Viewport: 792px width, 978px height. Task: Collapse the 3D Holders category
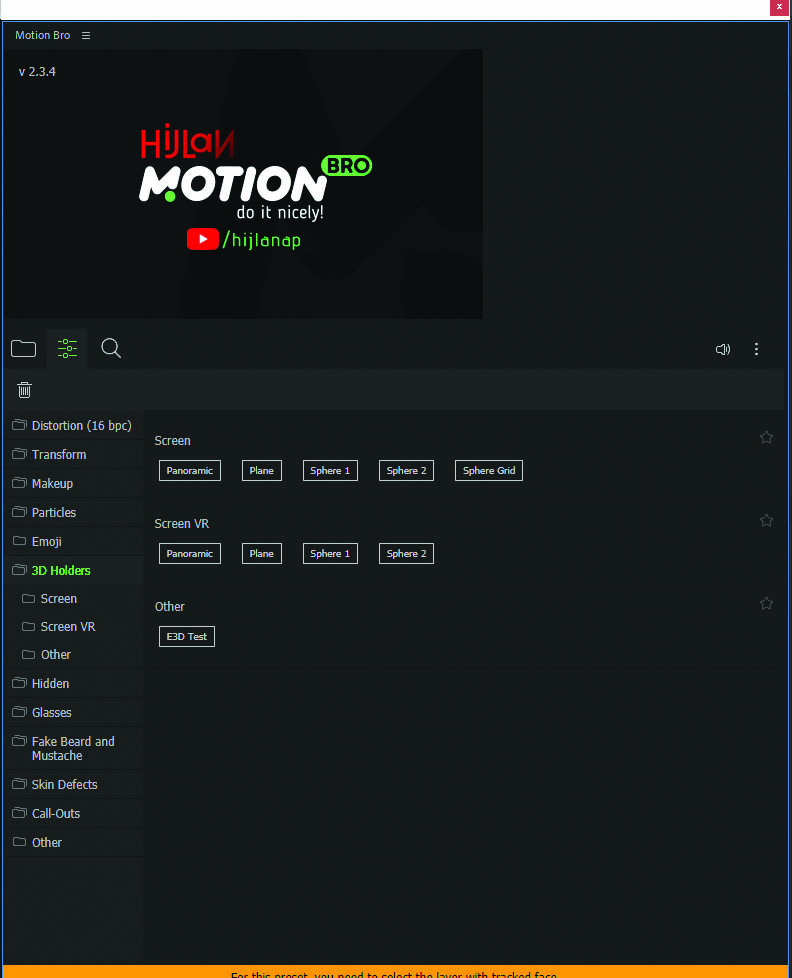pyautogui.click(x=73, y=570)
